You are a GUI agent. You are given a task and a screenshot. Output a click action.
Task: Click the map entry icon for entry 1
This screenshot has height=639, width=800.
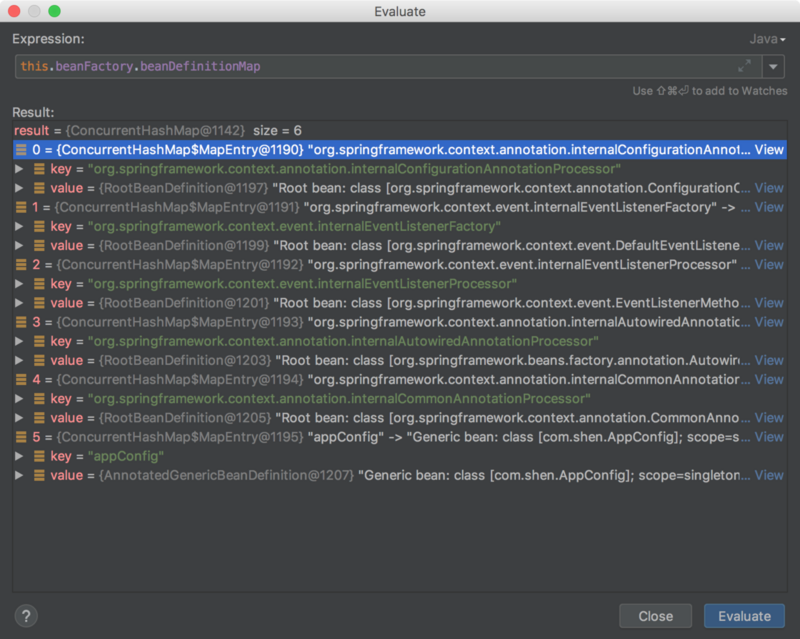(x=21, y=207)
